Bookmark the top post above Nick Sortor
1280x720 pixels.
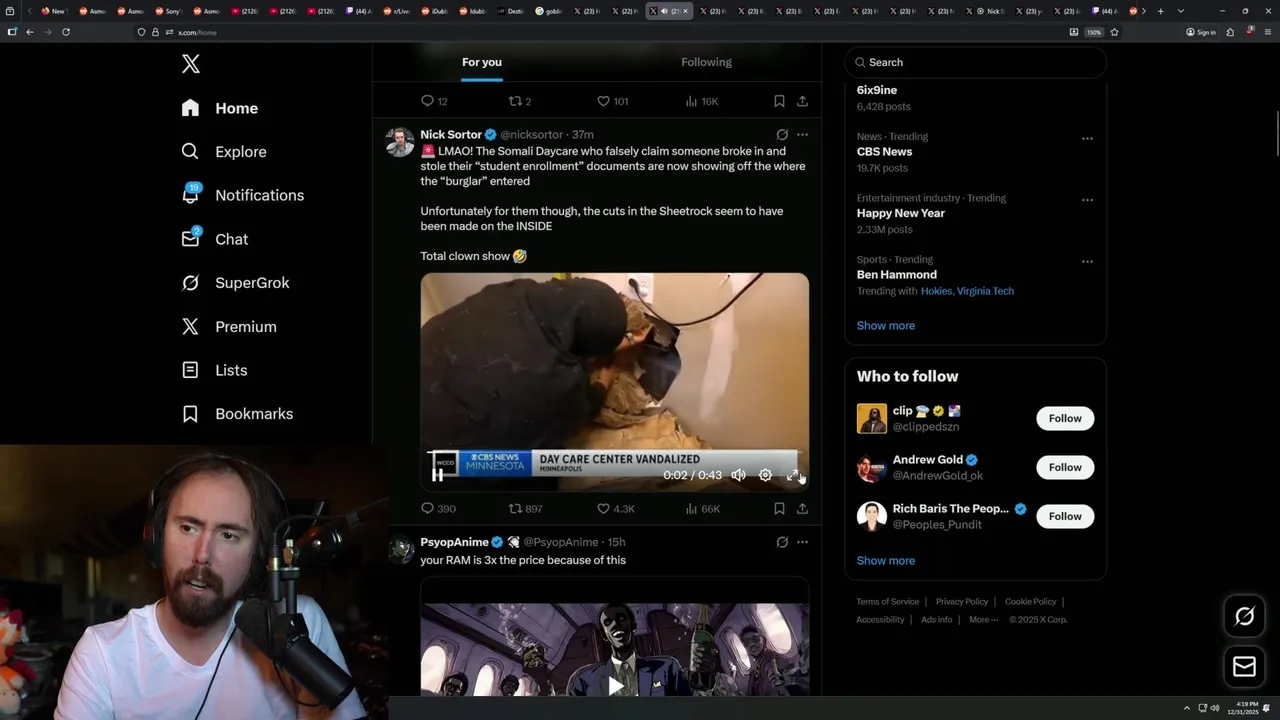tap(779, 101)
